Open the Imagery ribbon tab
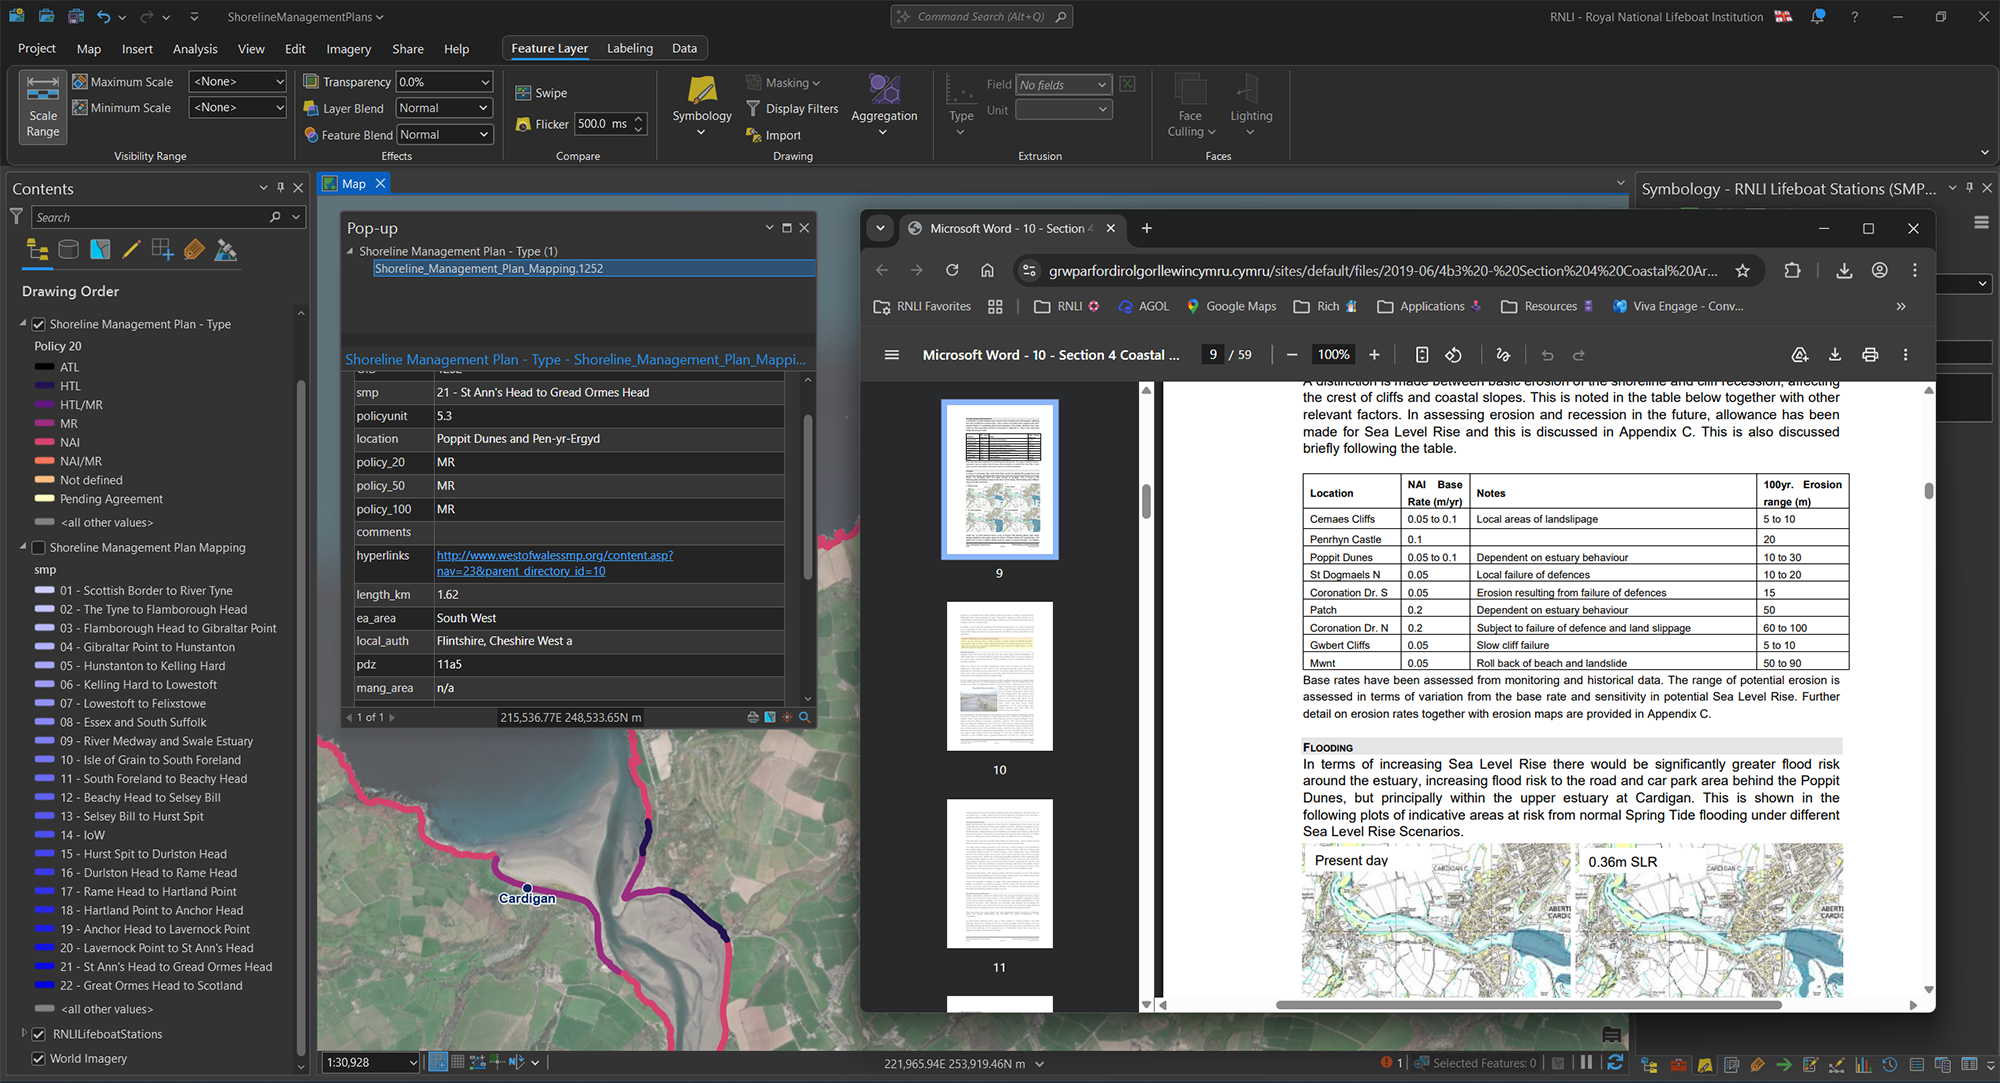The image size is (2000, 1083). coord(348,49)
